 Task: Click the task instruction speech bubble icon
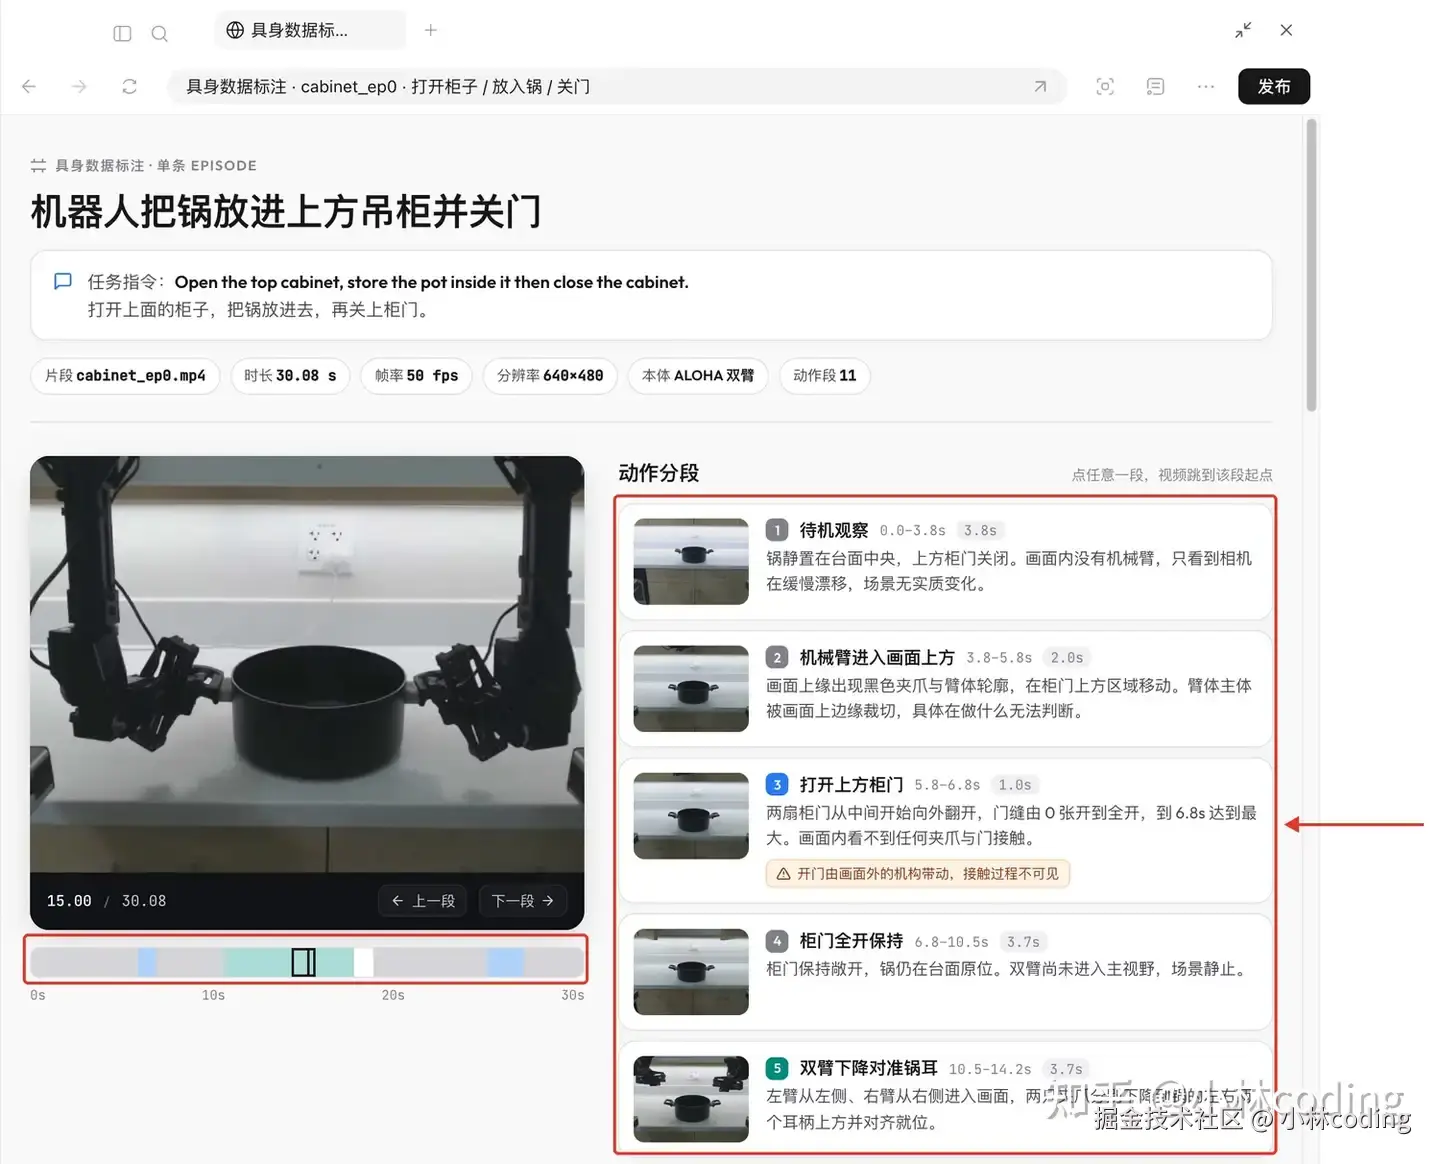62,282
